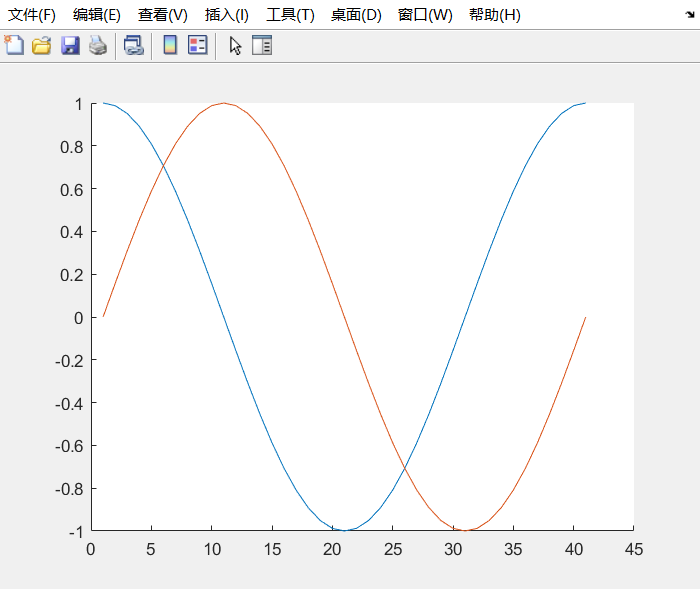The height and width of the screenshot is (589, 700).
Task: Select the Edit Plot arrow tool
Action: point(235,46)
